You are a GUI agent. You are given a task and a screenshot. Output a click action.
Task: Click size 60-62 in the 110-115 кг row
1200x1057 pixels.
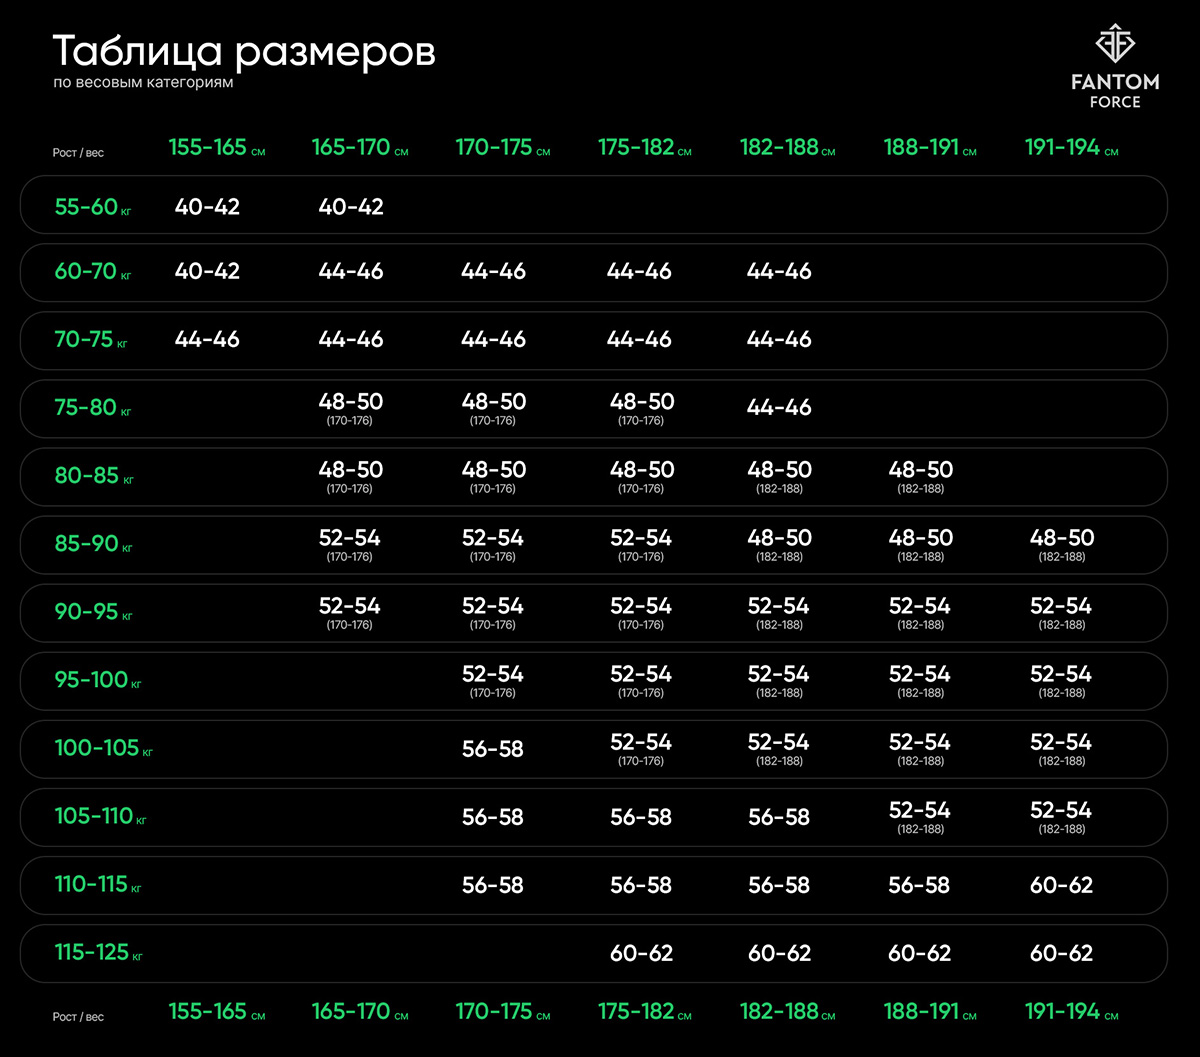tap(1061, 885)
